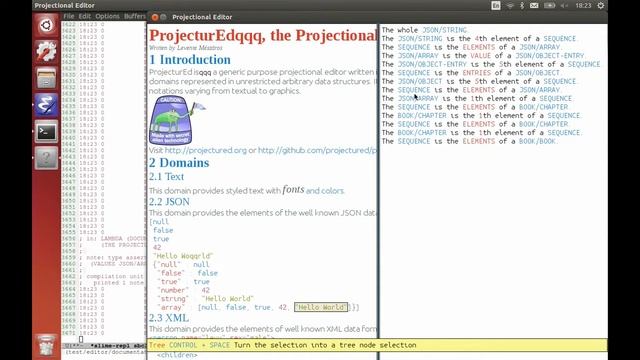This screenshot has height=360, width=640.
Task: Open the sound volume indicator
Action: [x=564, y=5]
